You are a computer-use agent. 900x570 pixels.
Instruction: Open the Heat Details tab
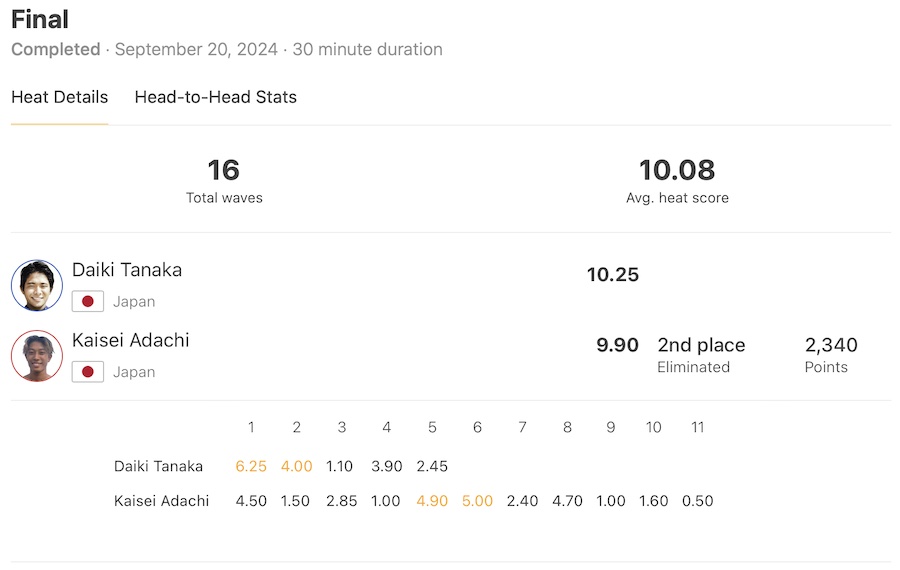[59, 97]
